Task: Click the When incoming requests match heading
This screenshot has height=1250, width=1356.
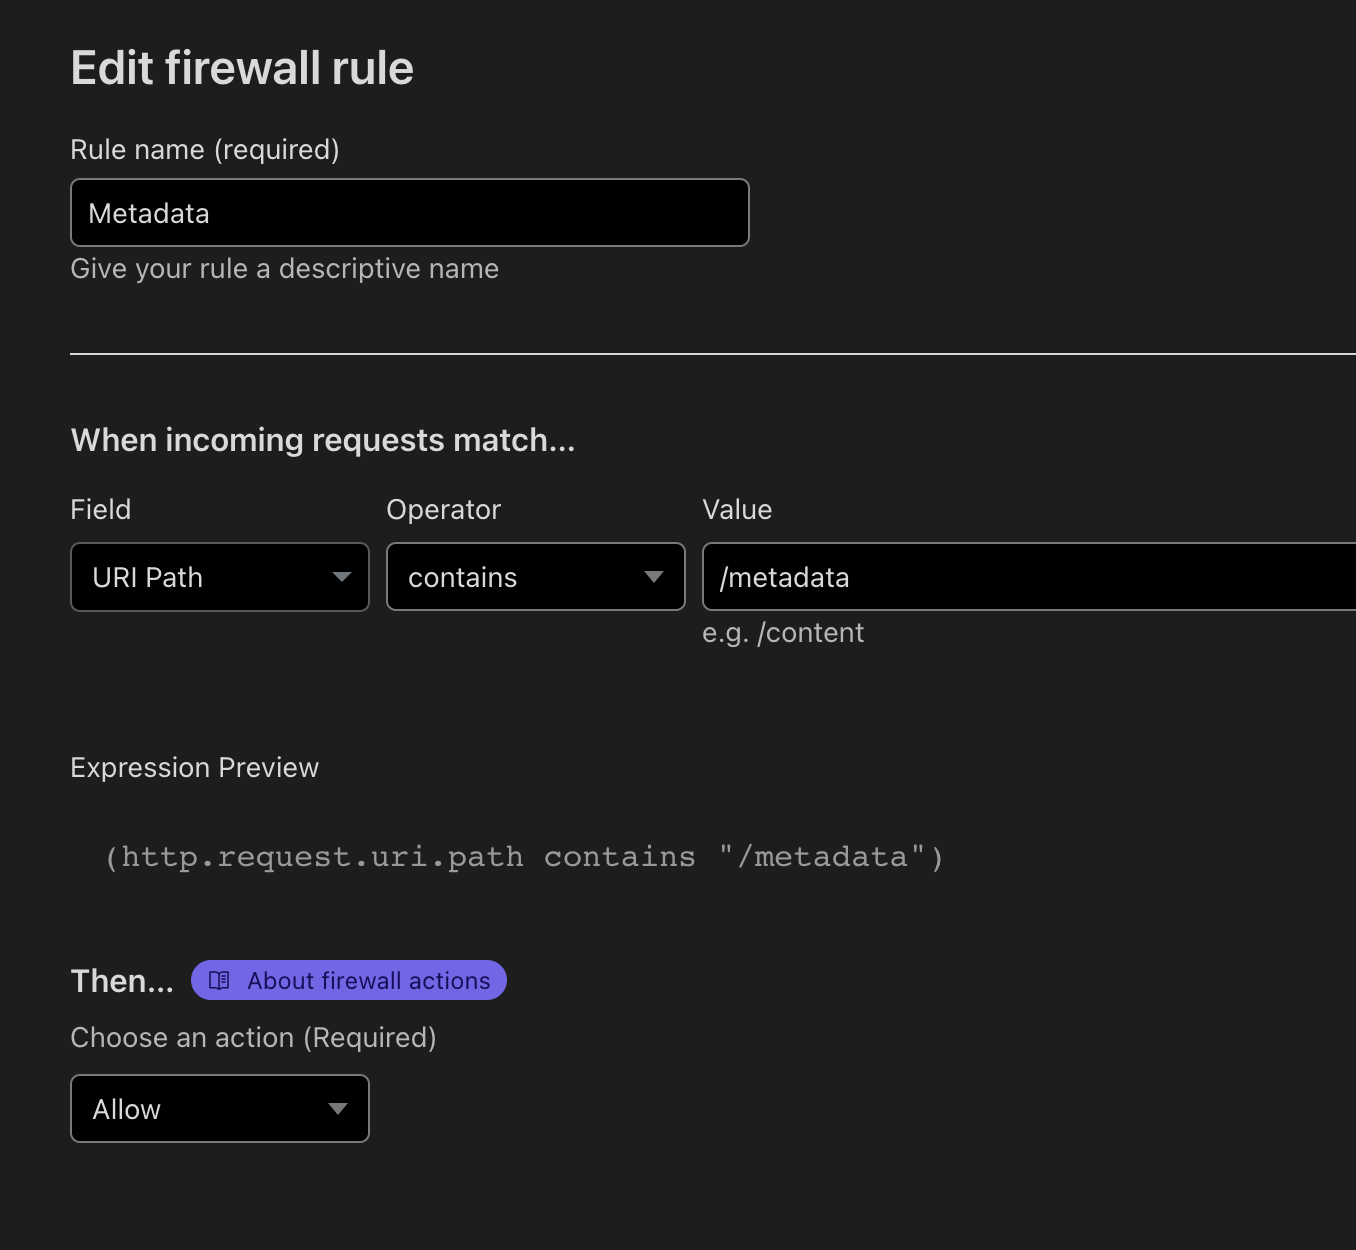Action: coord(322,440)
